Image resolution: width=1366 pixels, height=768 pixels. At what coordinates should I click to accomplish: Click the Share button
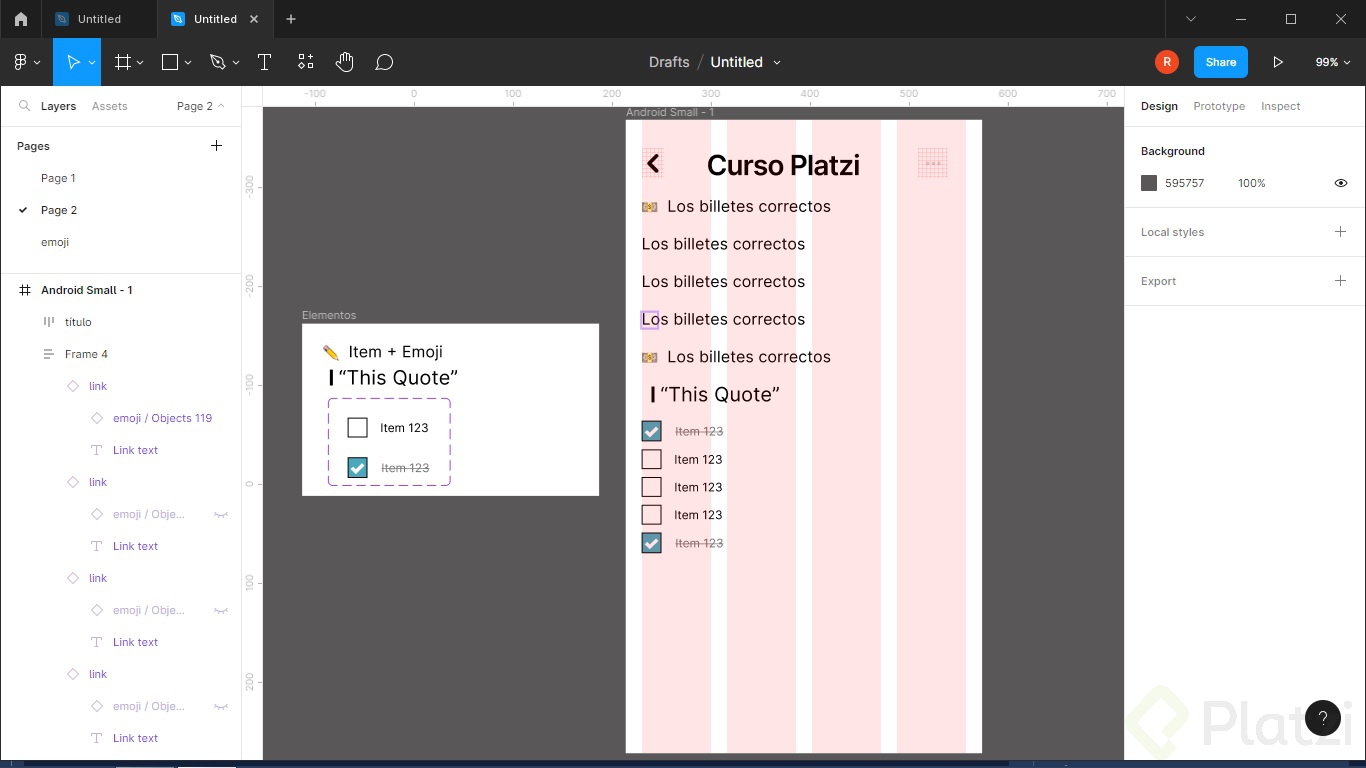click(1220, 62)
